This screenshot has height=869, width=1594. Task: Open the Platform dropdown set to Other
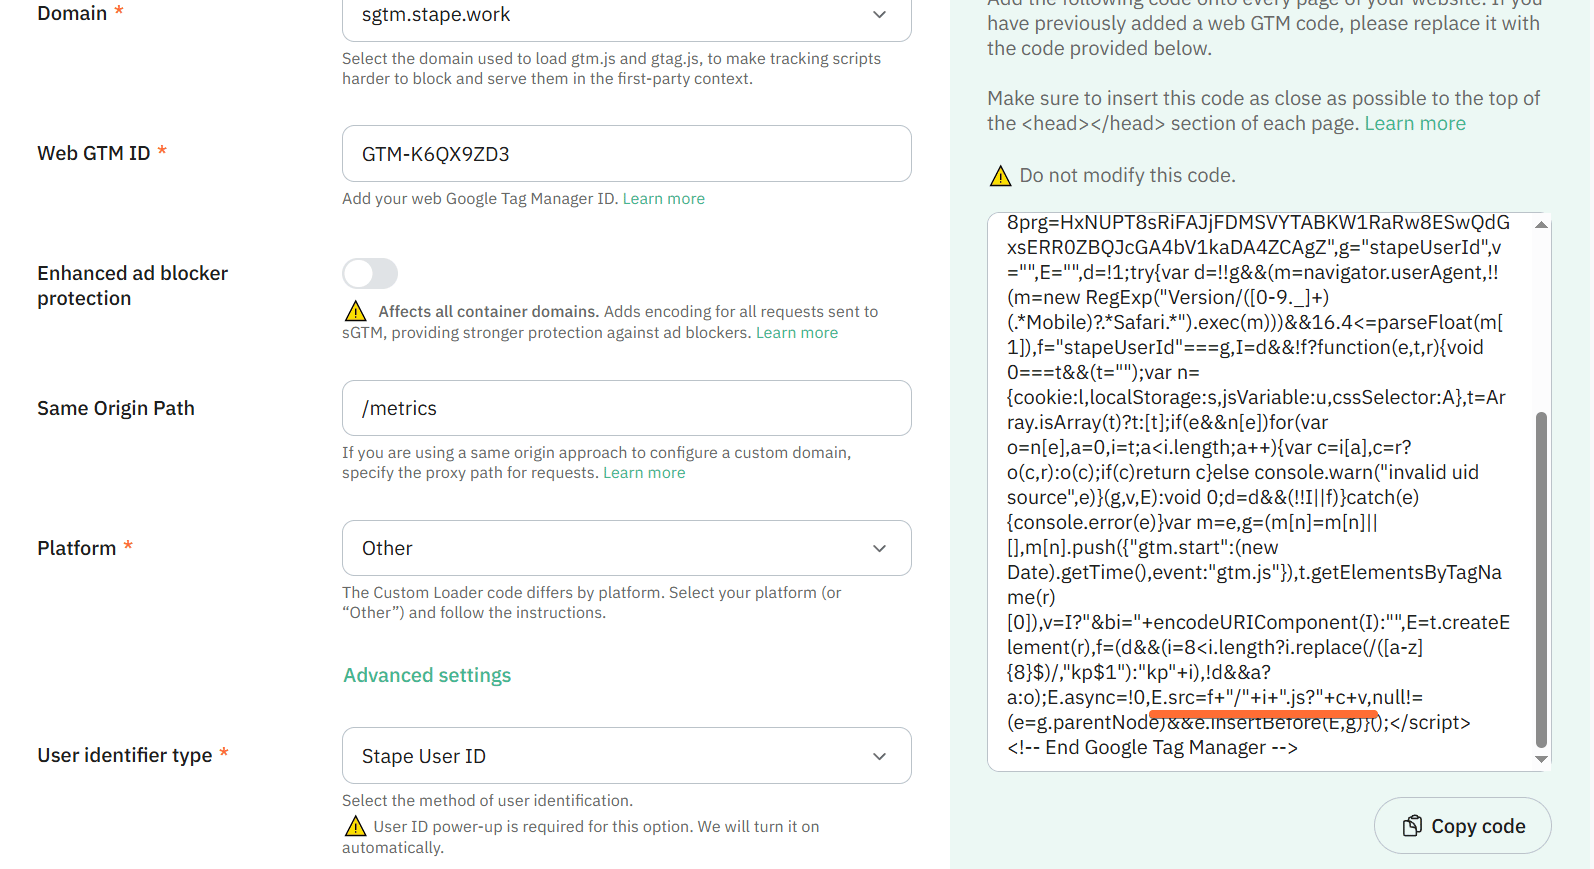[x=626, y=548]
